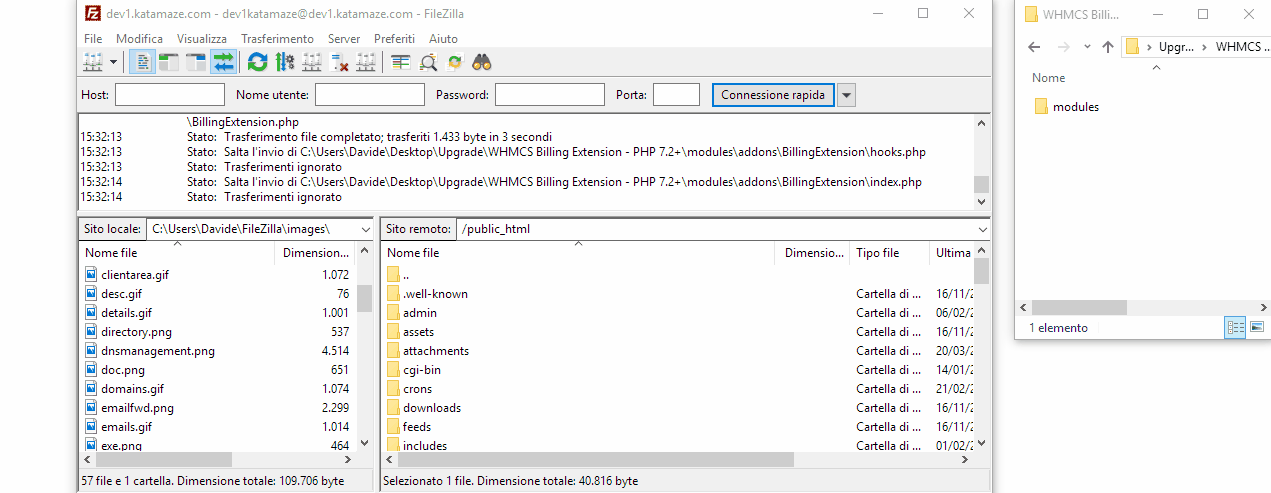Click the Connessione rapida button
This screenshot has width=1271, height=493.
773,95
